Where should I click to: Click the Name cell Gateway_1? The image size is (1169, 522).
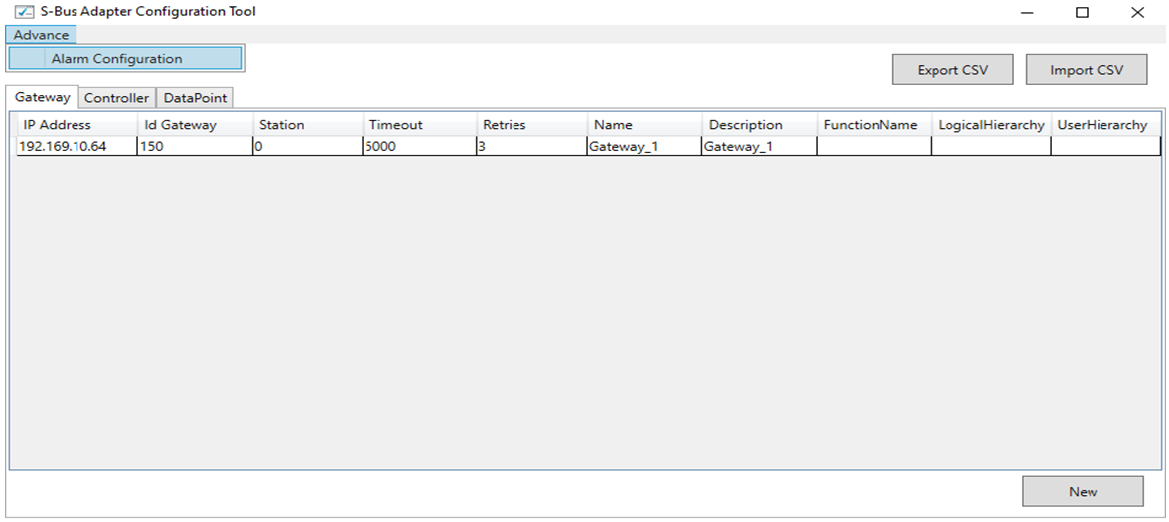click(x=644, y=146)
